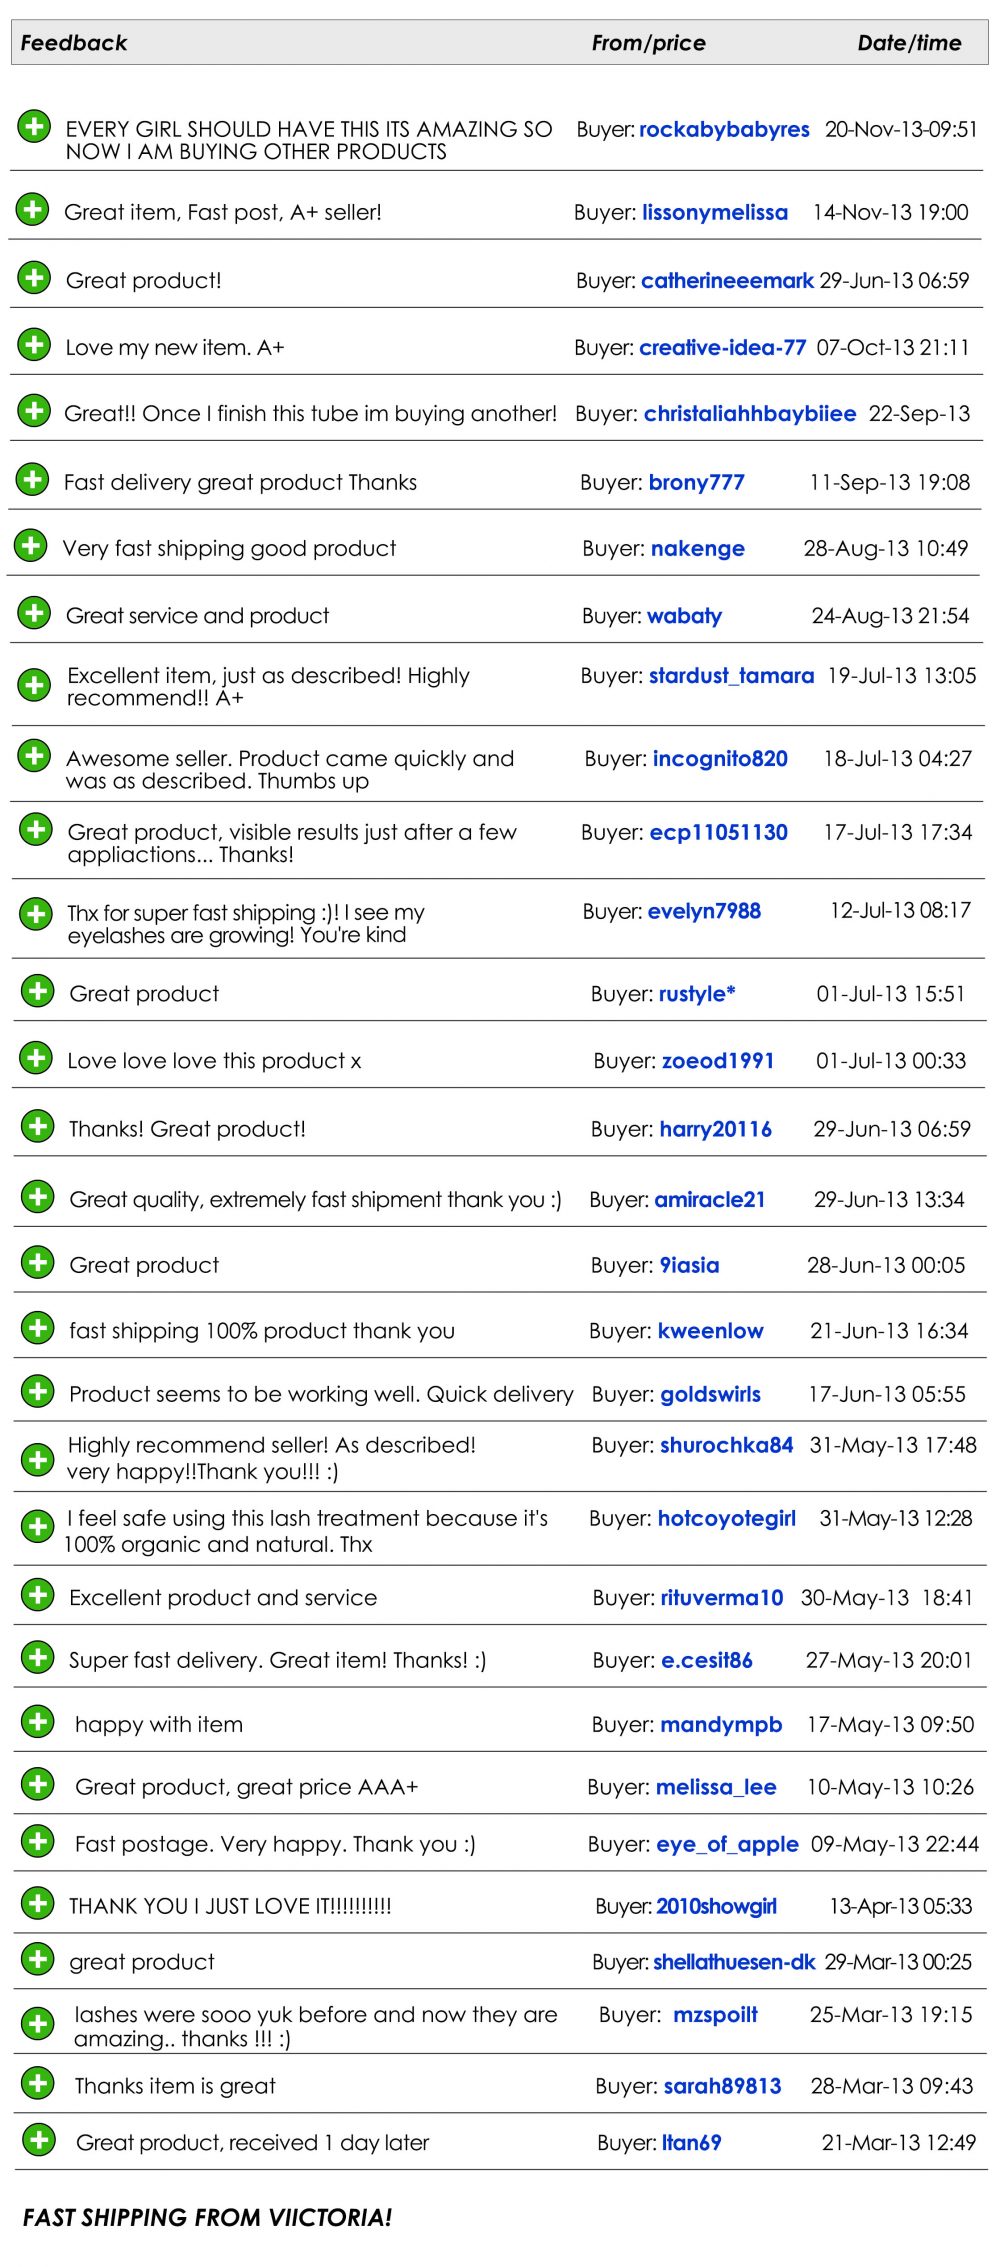Screen dimensions: 1000x2267
Task: Open buyer profile creative-idea-77
Action: (722, 348)
